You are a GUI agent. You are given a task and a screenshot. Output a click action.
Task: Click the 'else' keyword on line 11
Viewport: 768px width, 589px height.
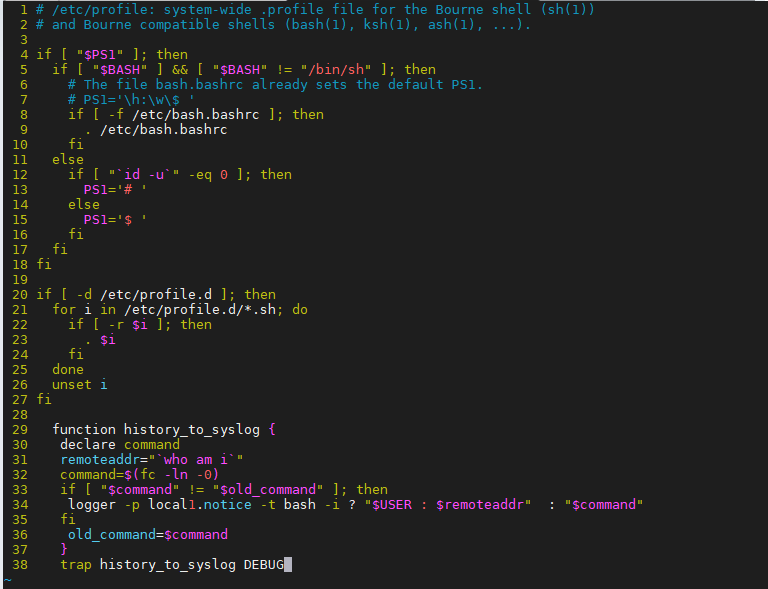tap(68, 160)
